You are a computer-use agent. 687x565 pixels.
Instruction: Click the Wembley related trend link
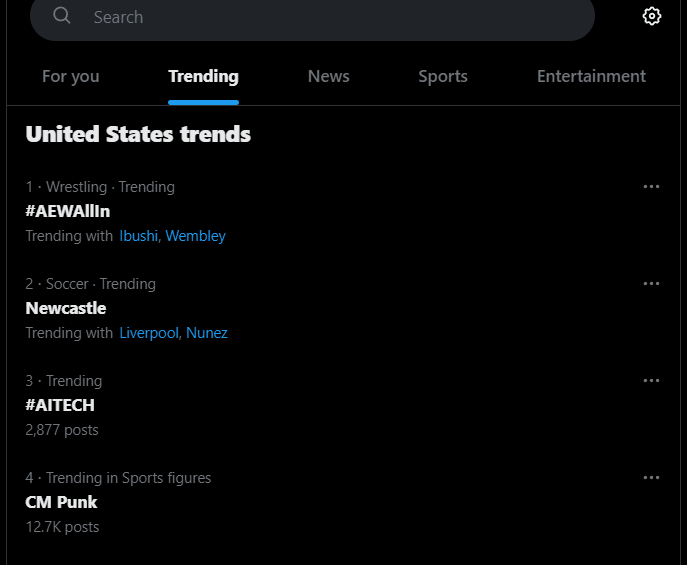pyautogui.click(x=195, y=236)
